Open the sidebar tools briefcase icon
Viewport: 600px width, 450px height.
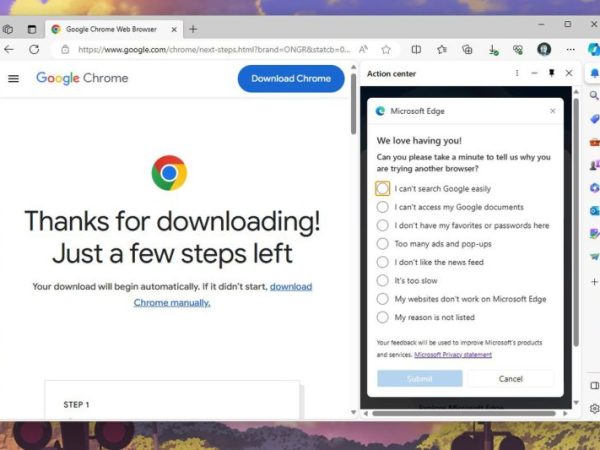595,142
